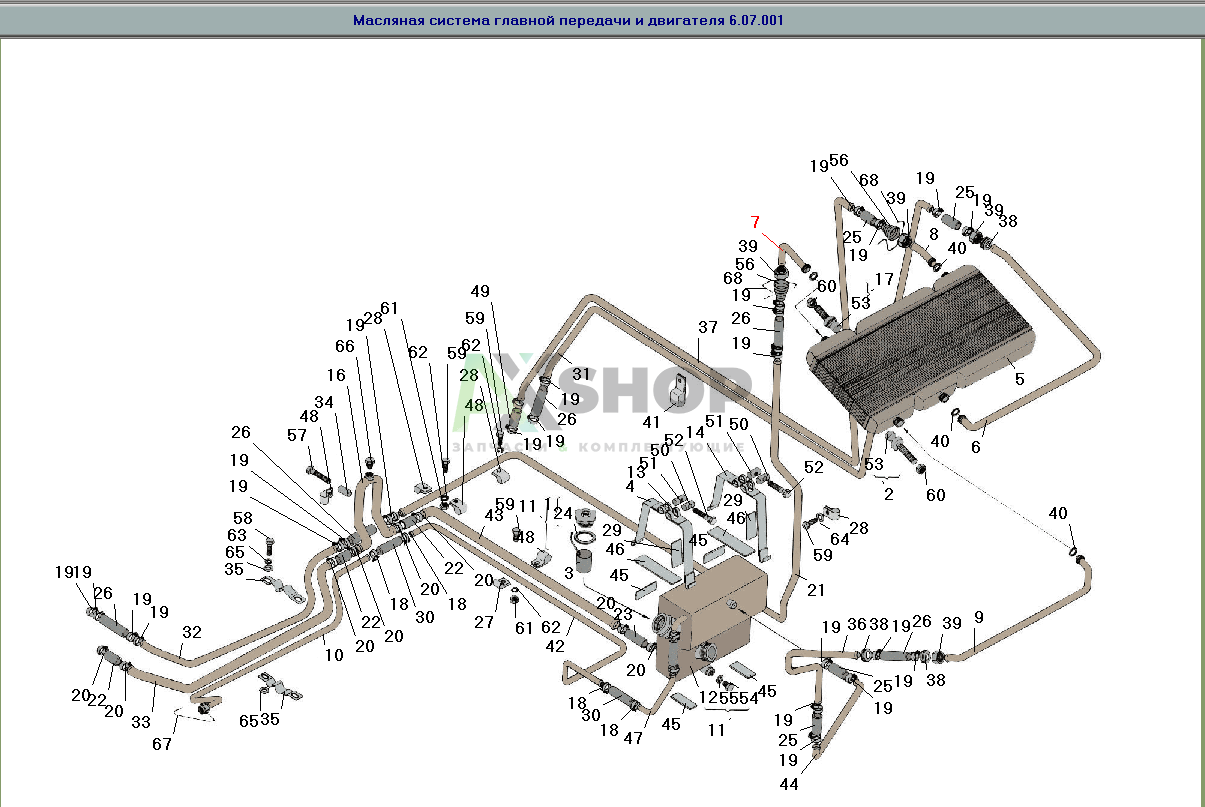
Task: Click part number 41 bracket label
Action: [652, 421]
